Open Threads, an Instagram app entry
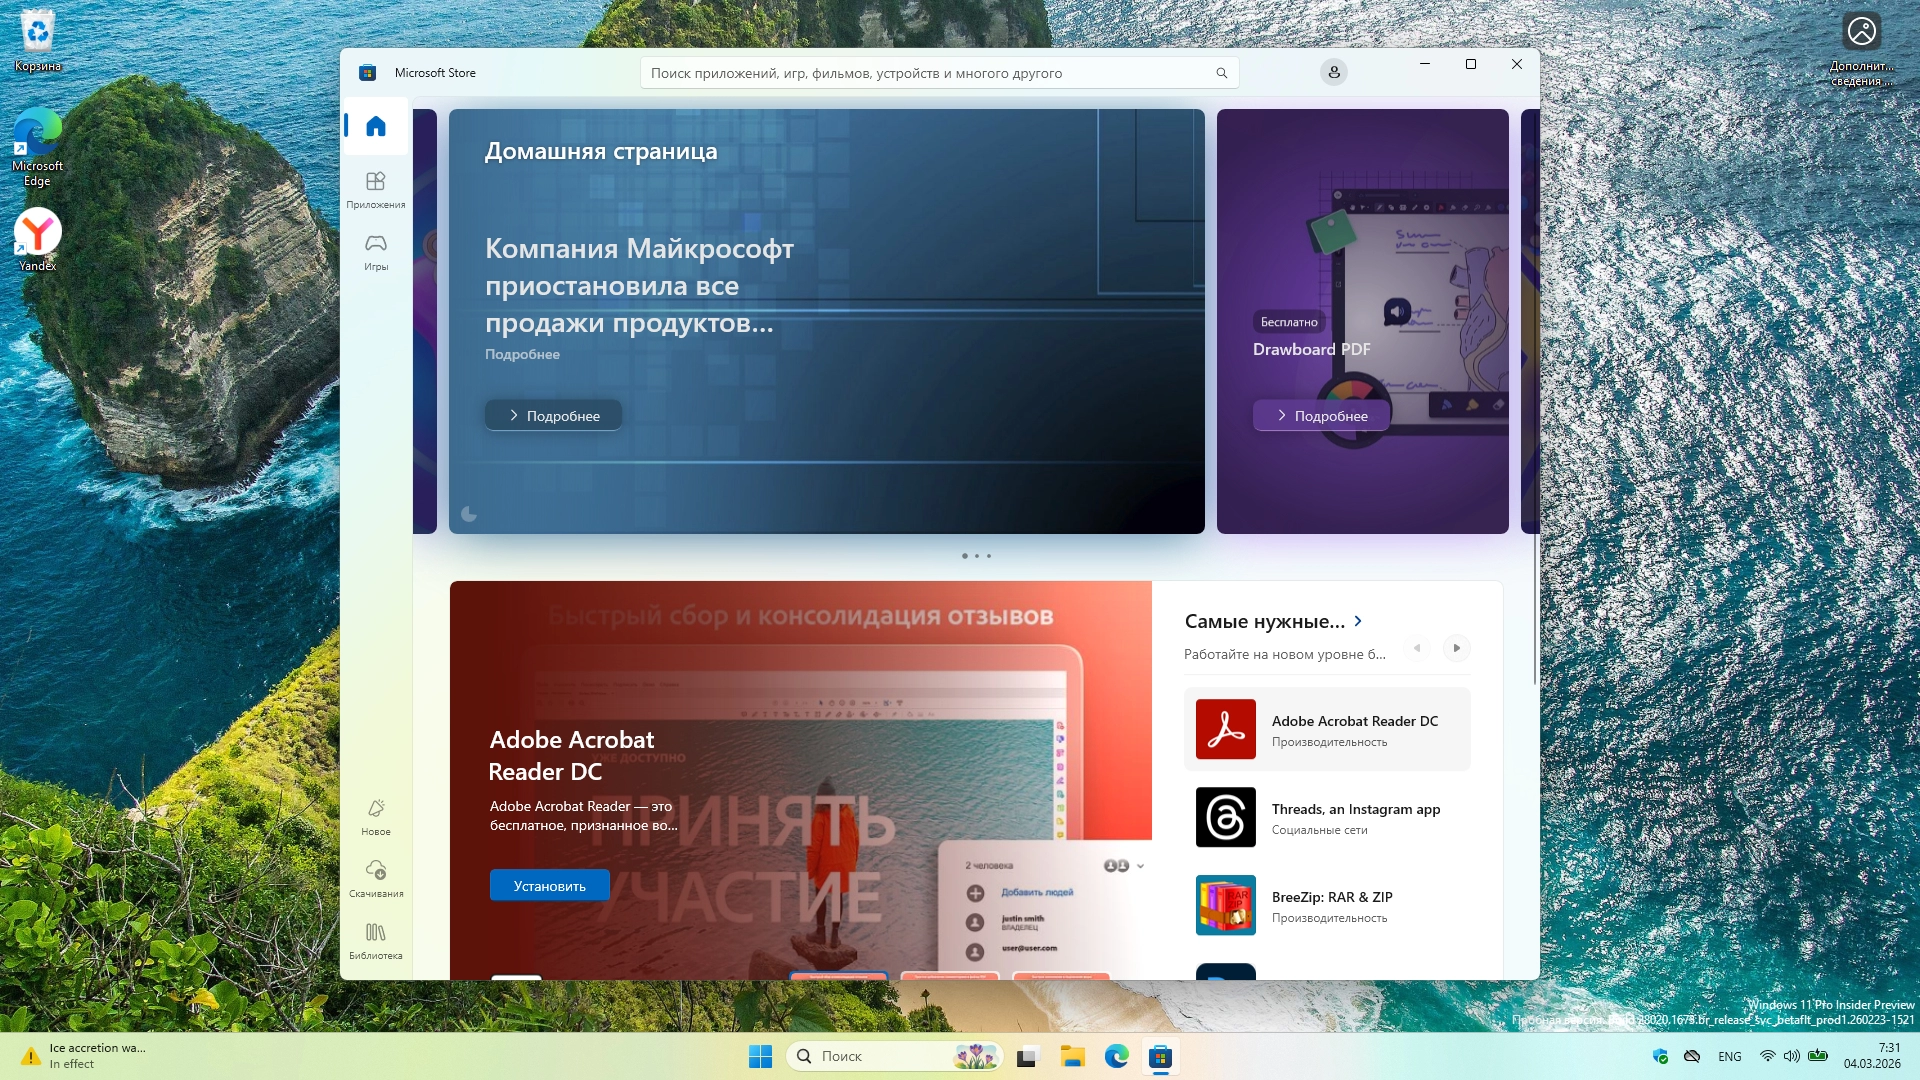The image size is (1920, 1080). 1326,817
